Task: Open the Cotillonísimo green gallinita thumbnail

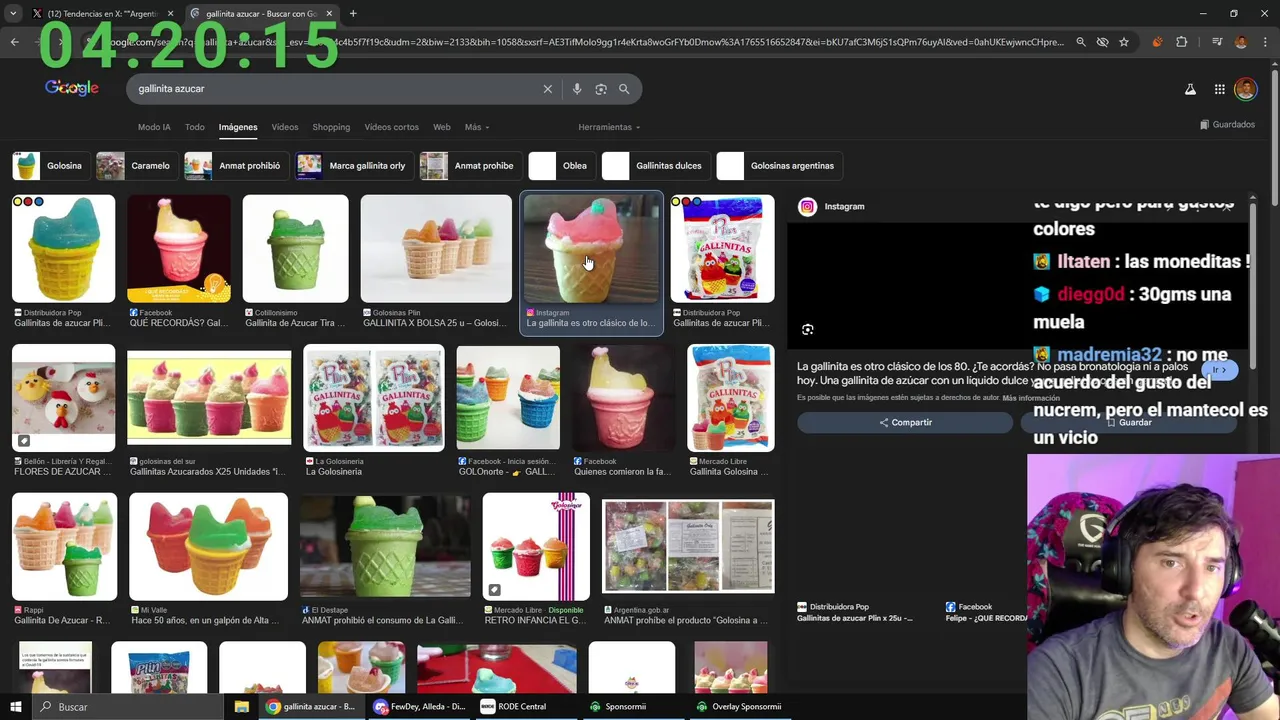Action: pos(295,249)
